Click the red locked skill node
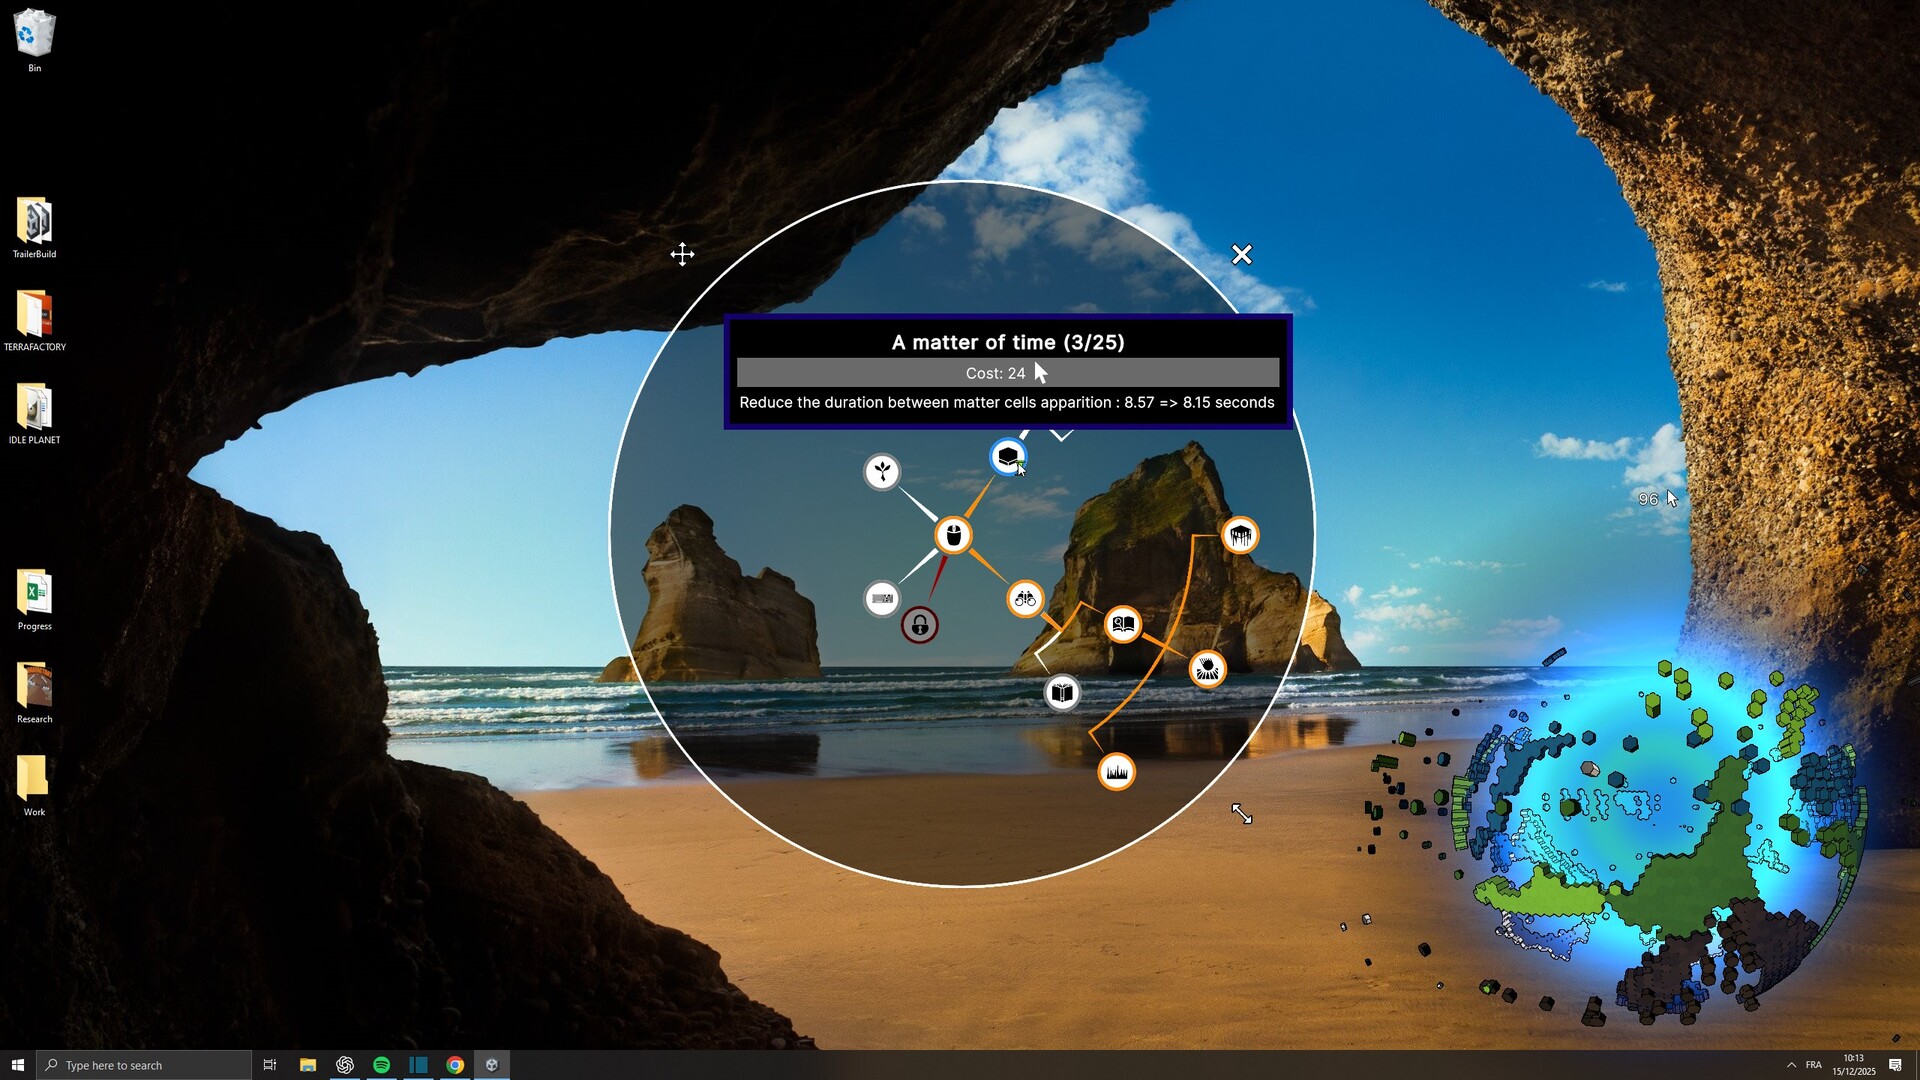Screen dimensions: 1920x1080 click(919, 624)
